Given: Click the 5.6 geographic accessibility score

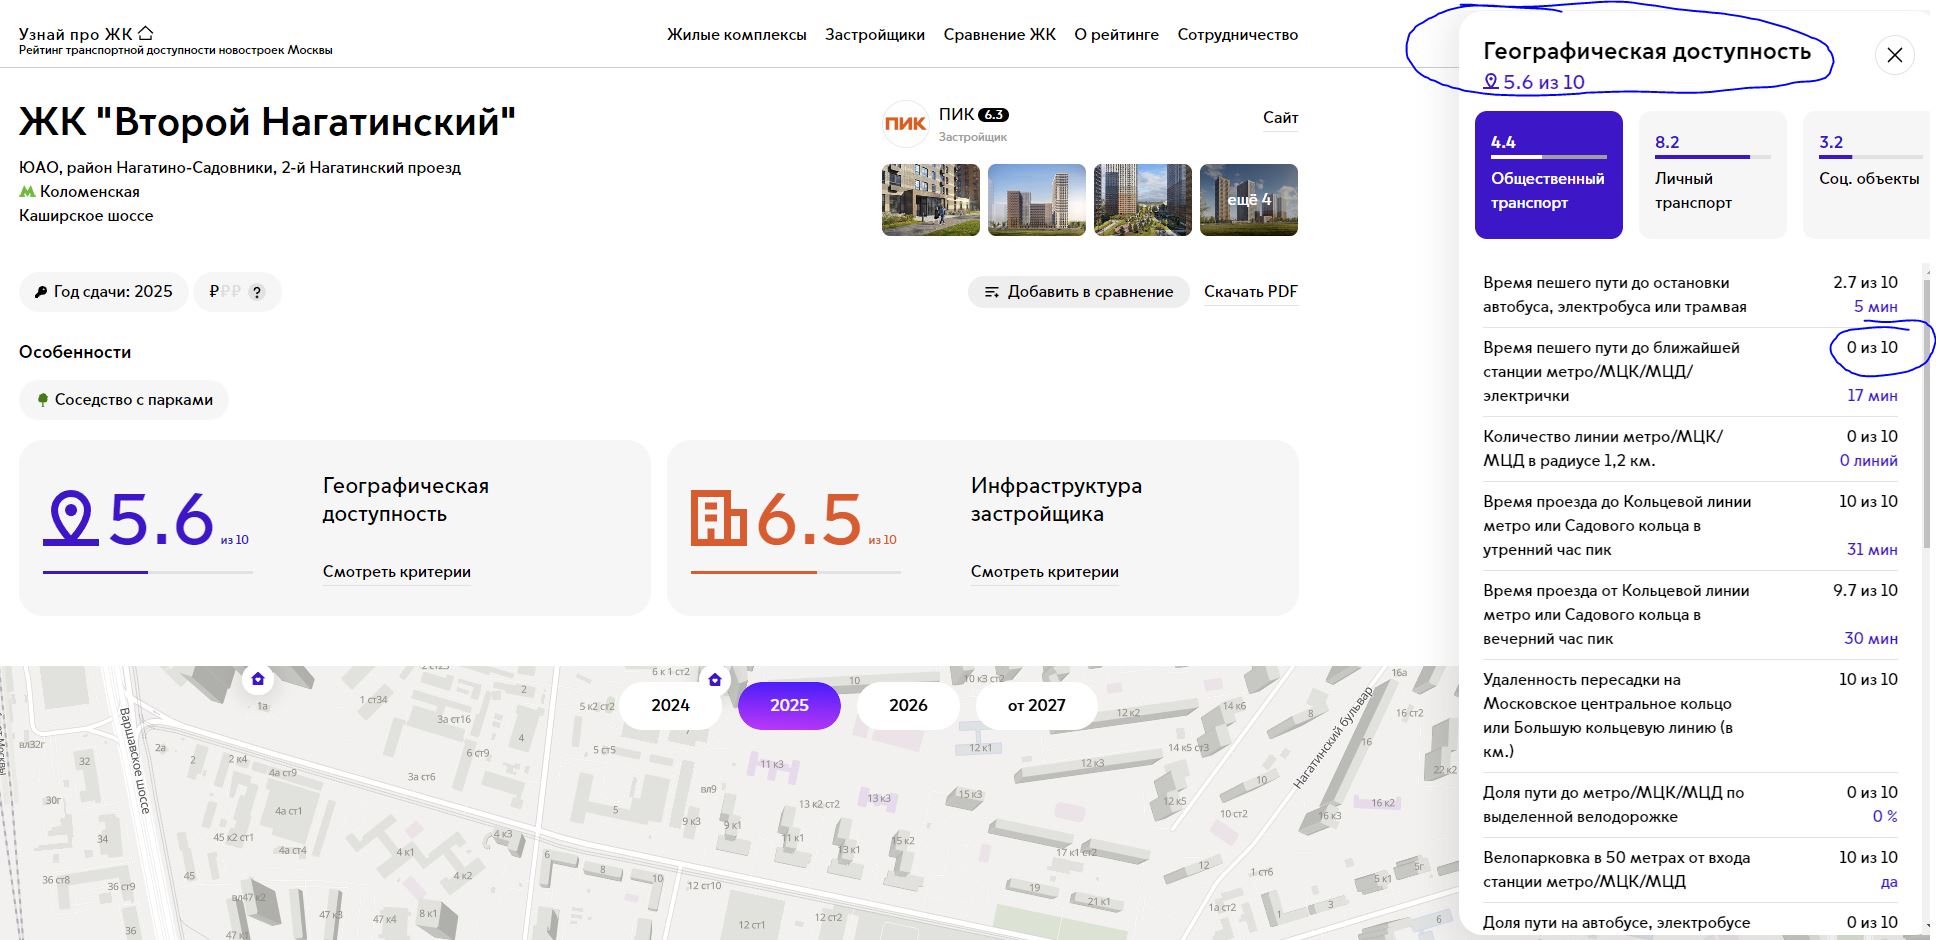Looking at the screenshot, I should 161,519.
